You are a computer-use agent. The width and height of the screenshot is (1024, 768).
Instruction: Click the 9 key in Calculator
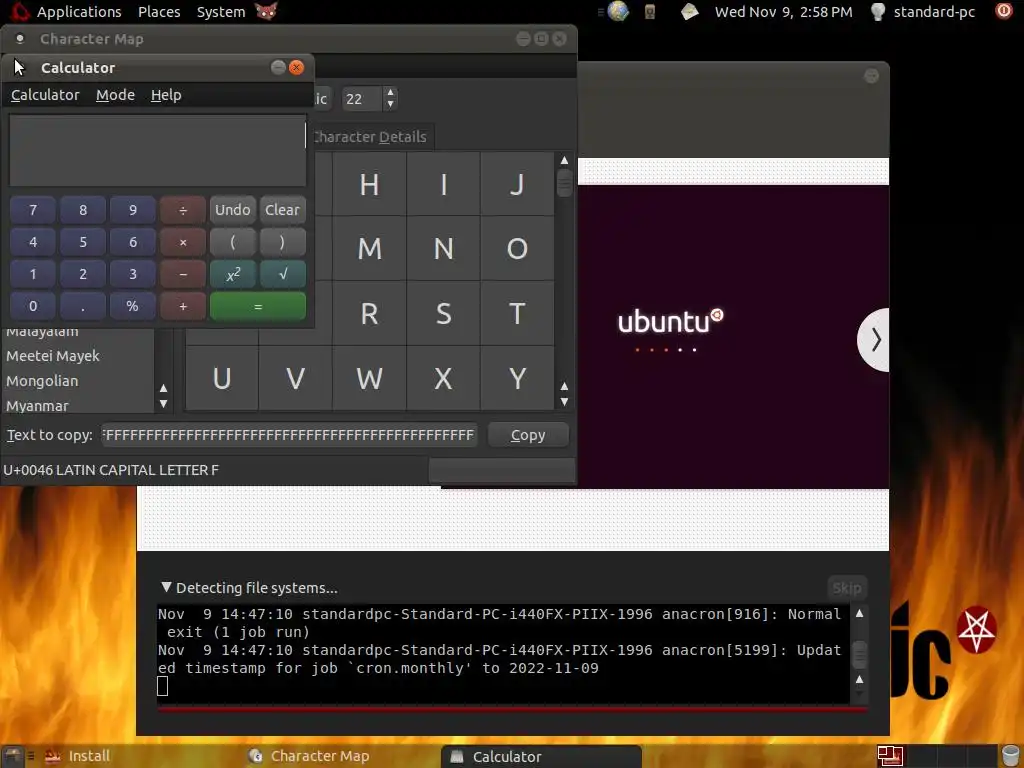(x=133, y=210)
